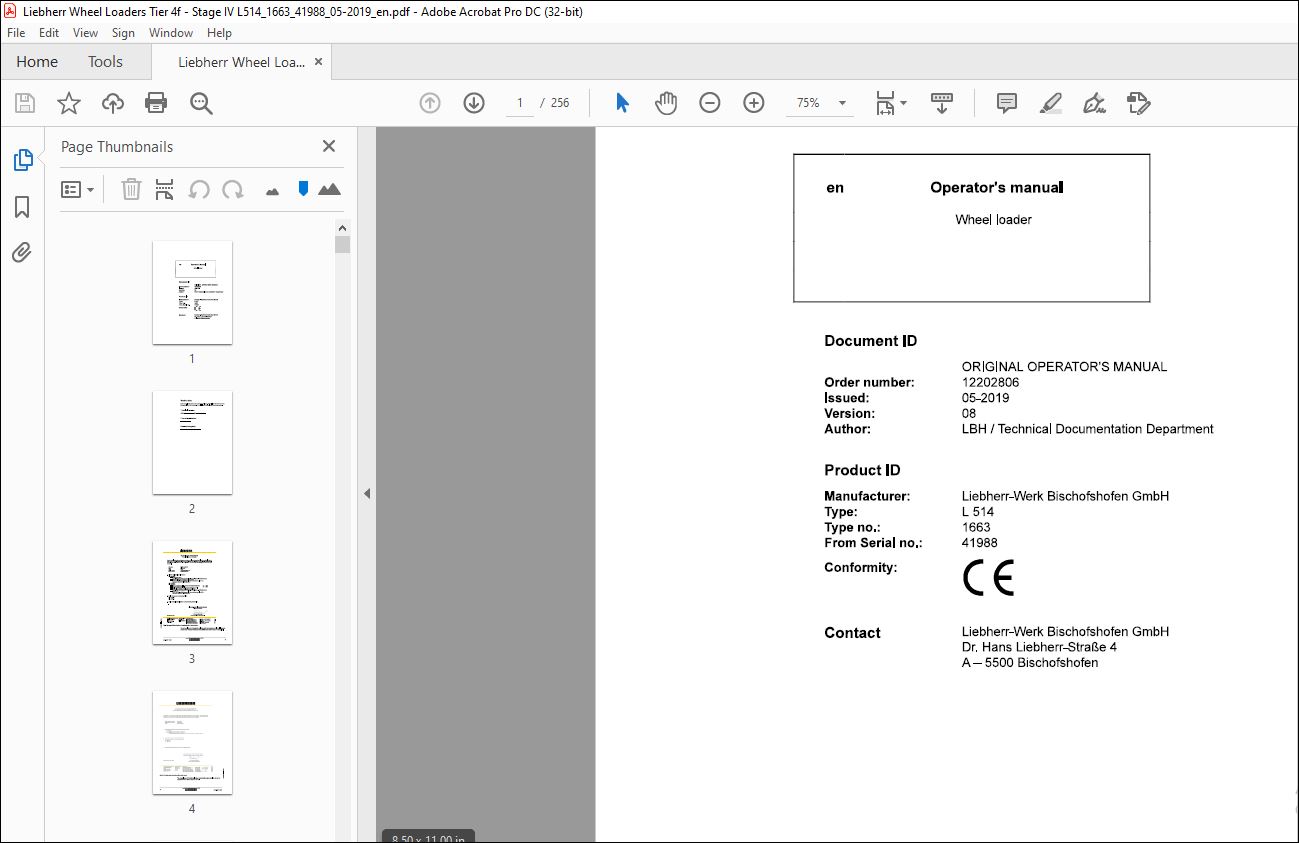The image size is (1299, 843).
Task: Open the print pages scissors-style icon in thumbnails
Action: [x=165, y=189]
